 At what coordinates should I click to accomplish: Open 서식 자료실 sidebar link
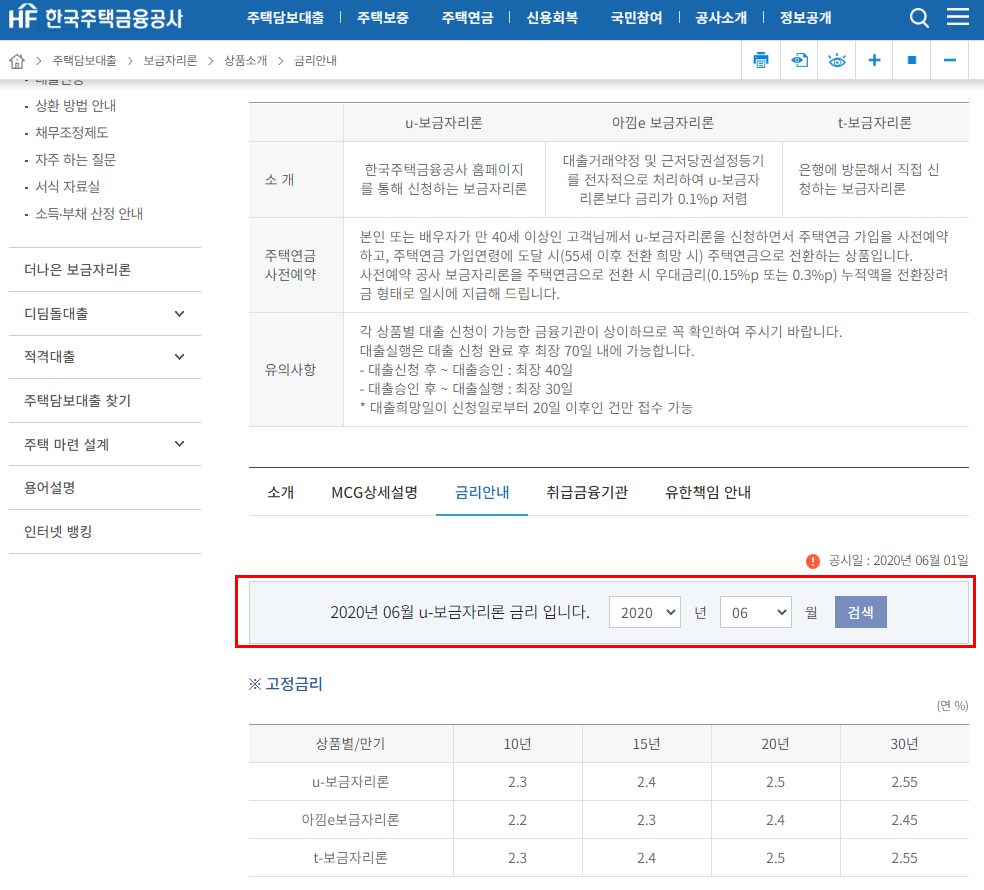coord(67,186)
